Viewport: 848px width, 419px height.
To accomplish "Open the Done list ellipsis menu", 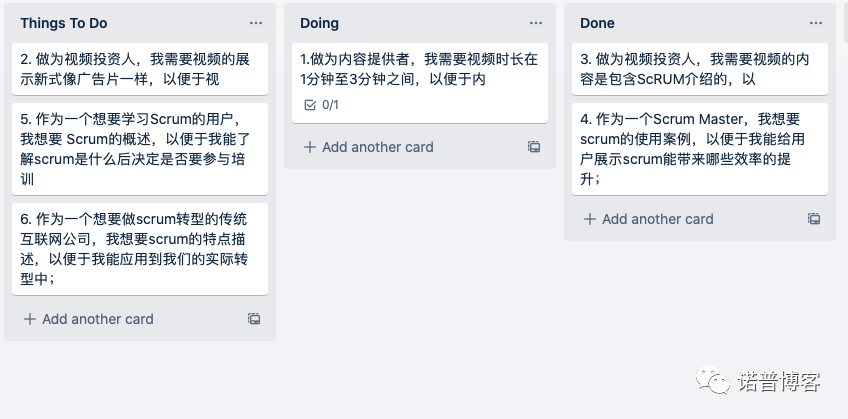I will [x=816, y=23].
